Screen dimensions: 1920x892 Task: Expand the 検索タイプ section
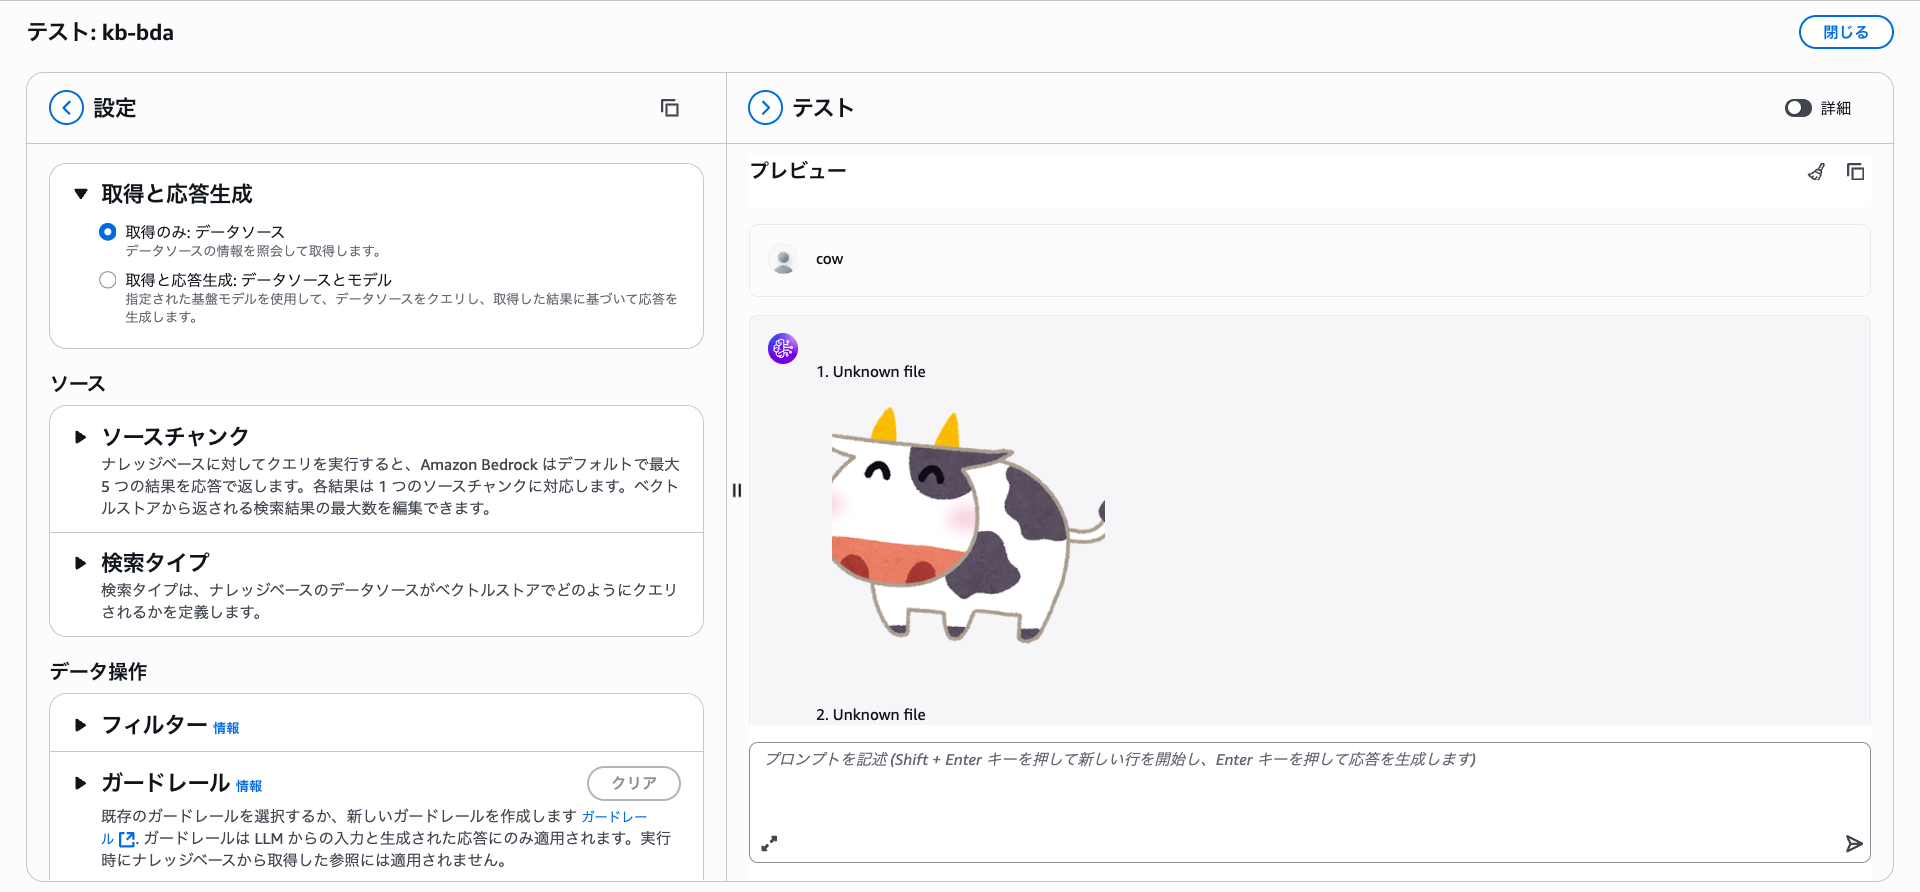pyautogui.click(x=81, y=563)
